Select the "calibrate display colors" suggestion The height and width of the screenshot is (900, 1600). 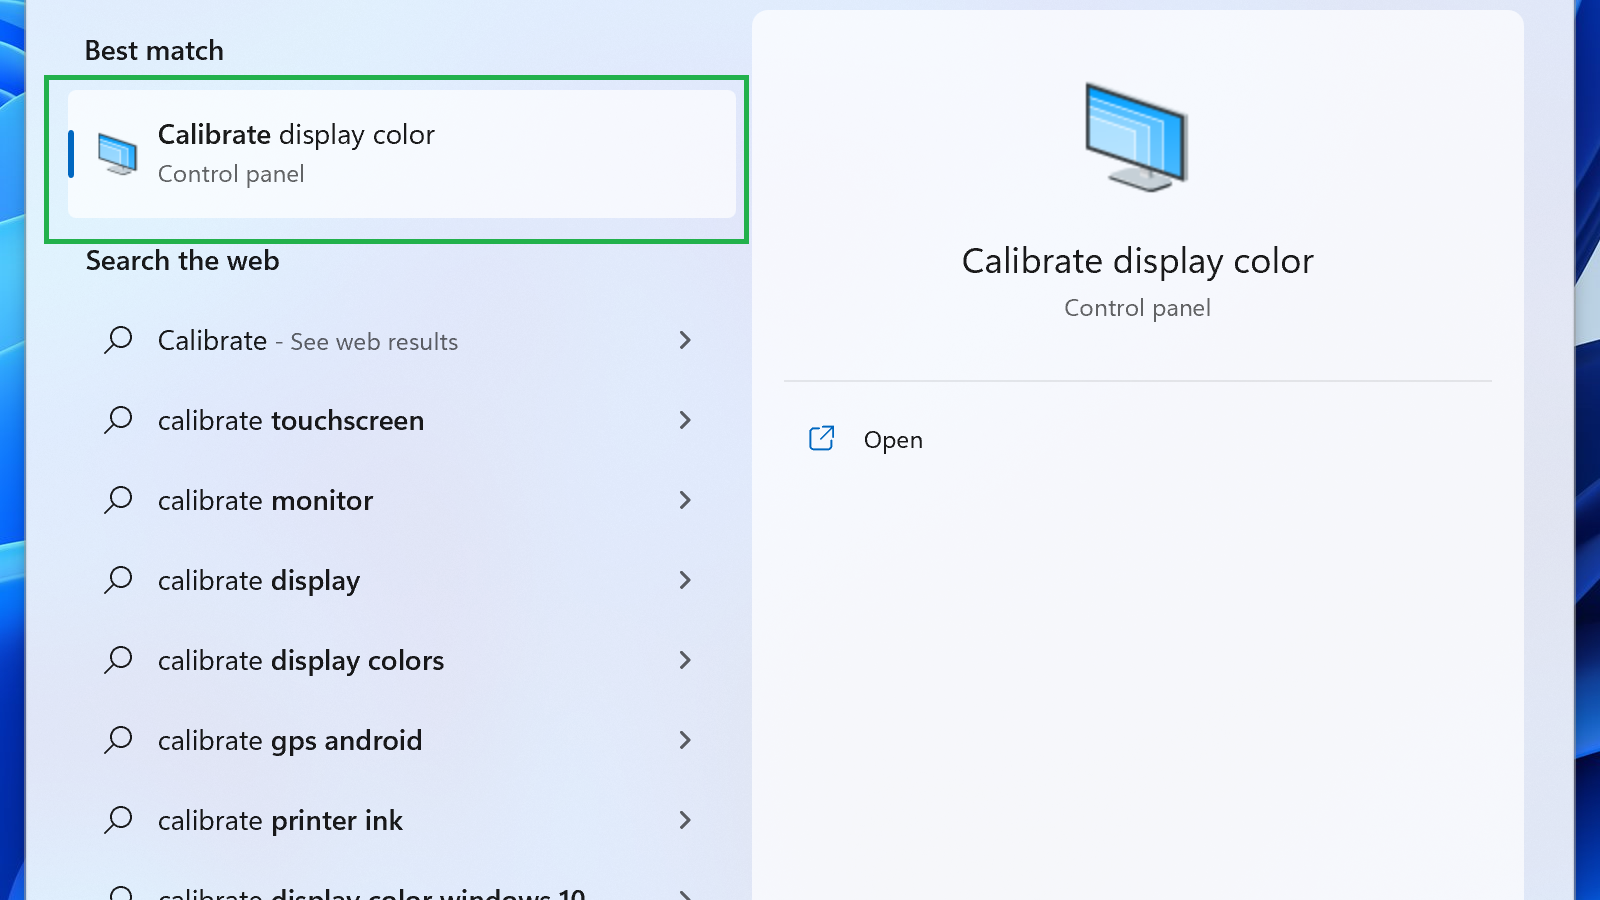(300, 660)
